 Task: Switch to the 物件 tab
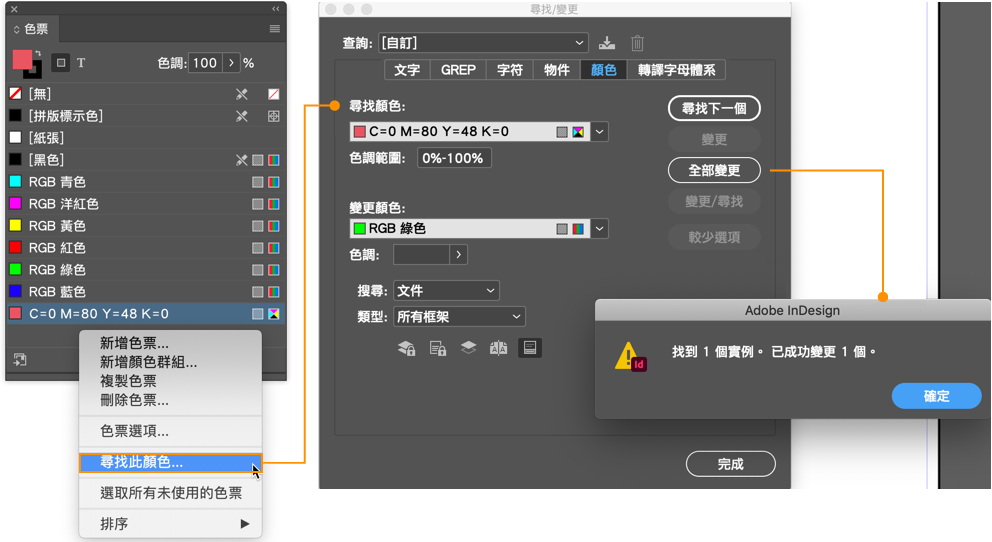point(557,70)
